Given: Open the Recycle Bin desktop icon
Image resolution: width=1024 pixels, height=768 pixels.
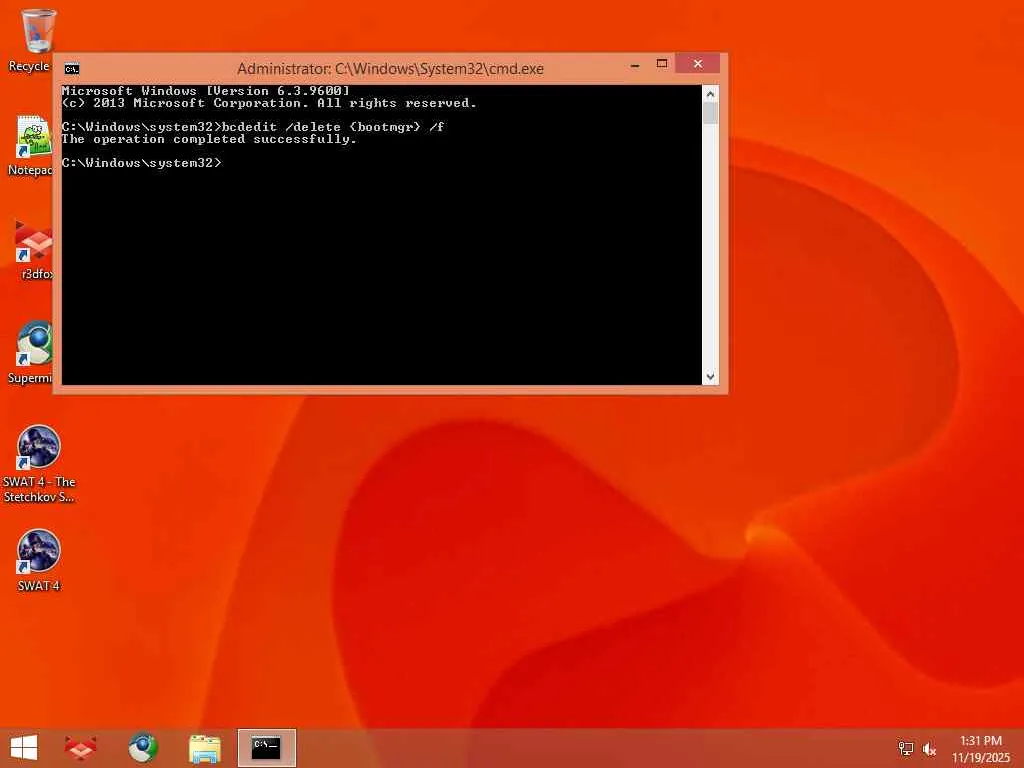Looking at the screenshot, I should [38, 39].
